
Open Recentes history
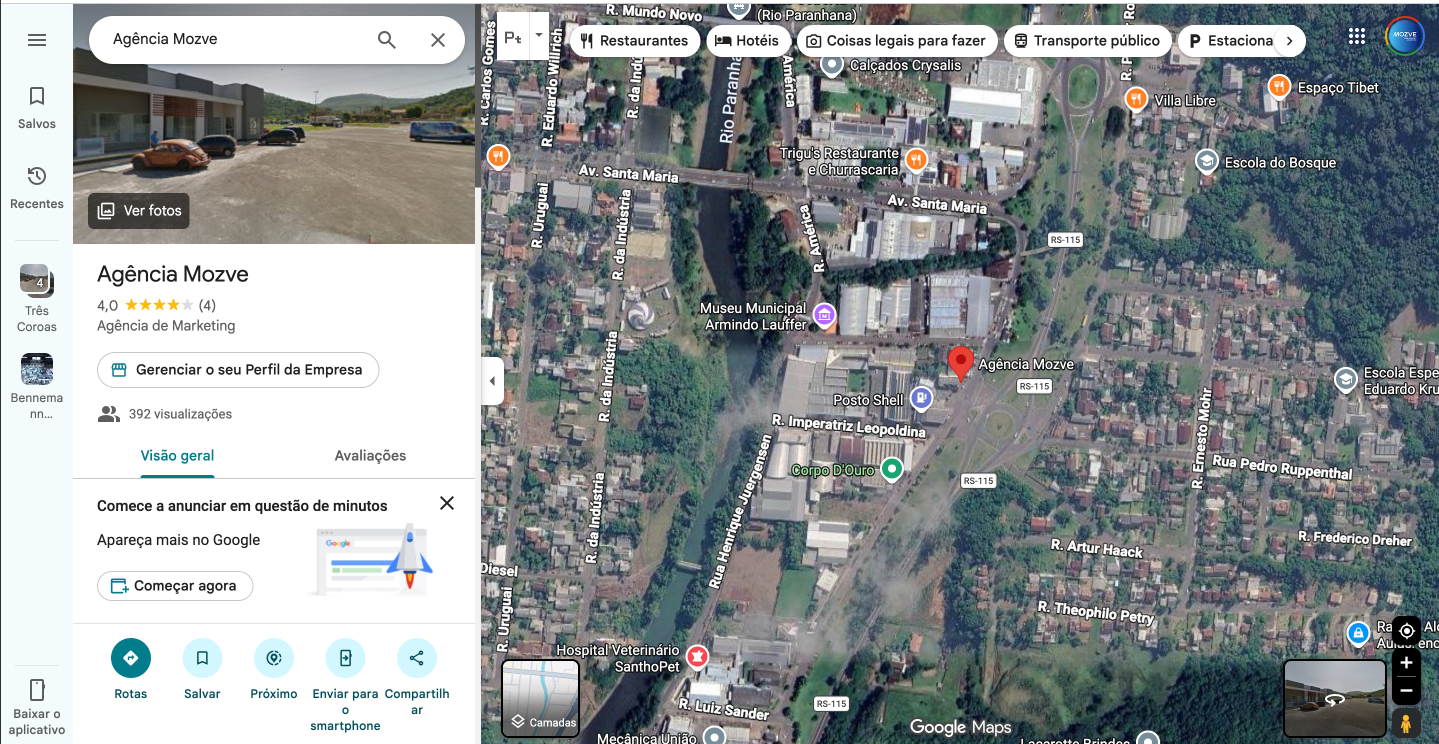click(x=37, y=188)
